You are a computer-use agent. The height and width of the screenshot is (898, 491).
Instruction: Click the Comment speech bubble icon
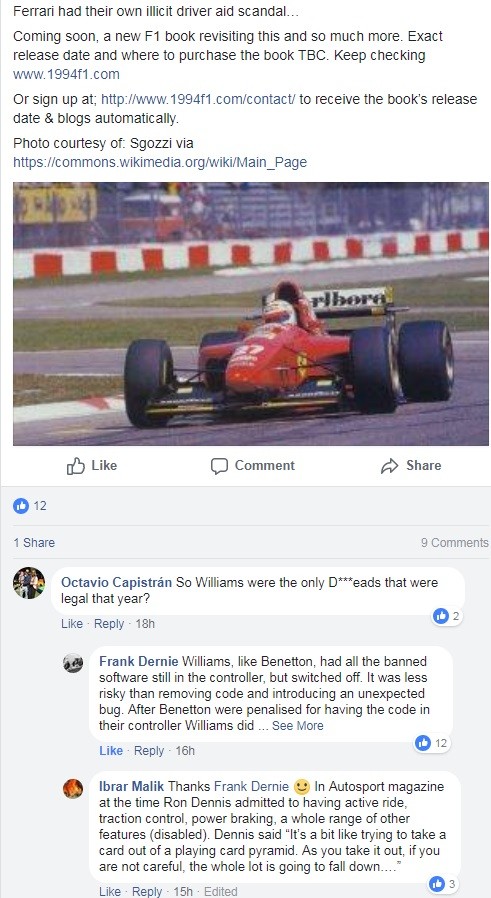click(219, 466)
